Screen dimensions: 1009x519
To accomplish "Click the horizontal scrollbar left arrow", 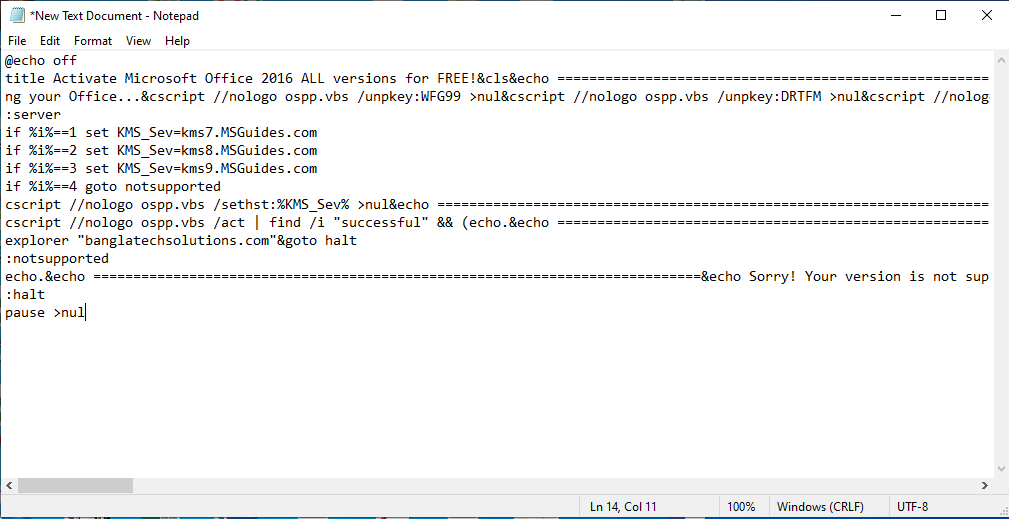I will tap(9, 486).
